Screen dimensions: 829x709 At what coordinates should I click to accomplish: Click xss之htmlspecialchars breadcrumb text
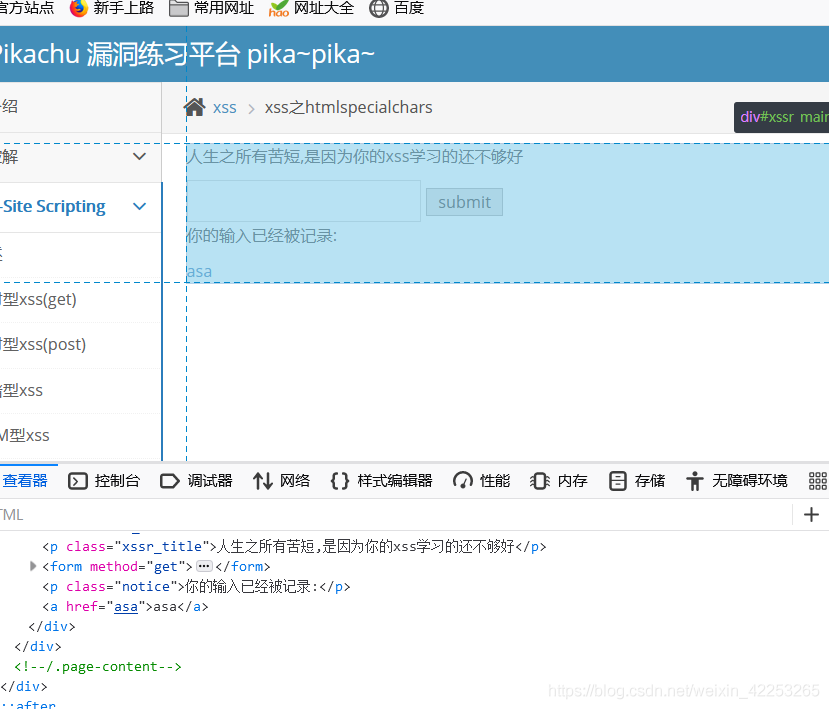(x=348, y=107)
